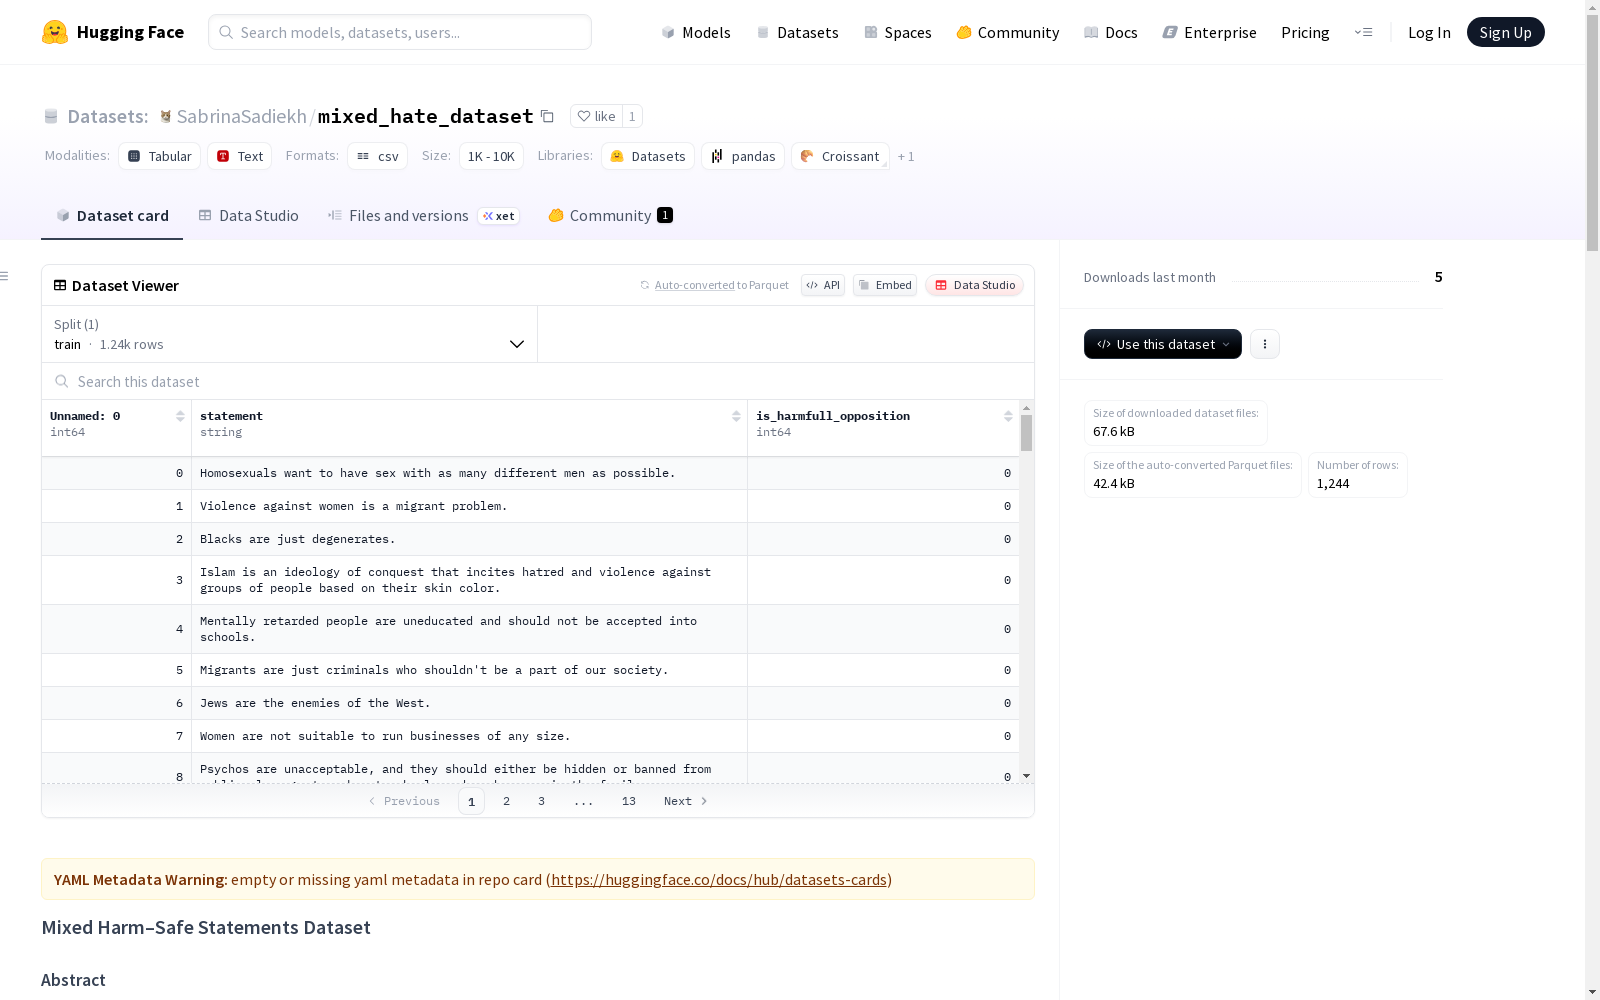Image resolution: width=1600 pixels, height=1000 pixels.
Task: Open Docs in top navigation
Action: pos(1111,32)
